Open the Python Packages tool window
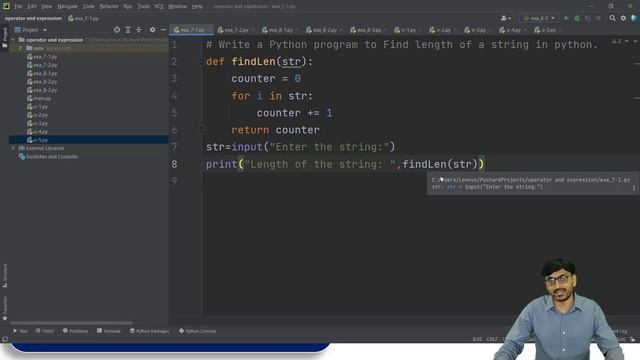Screen dimensions: 640x360 [x=149, y=331]
